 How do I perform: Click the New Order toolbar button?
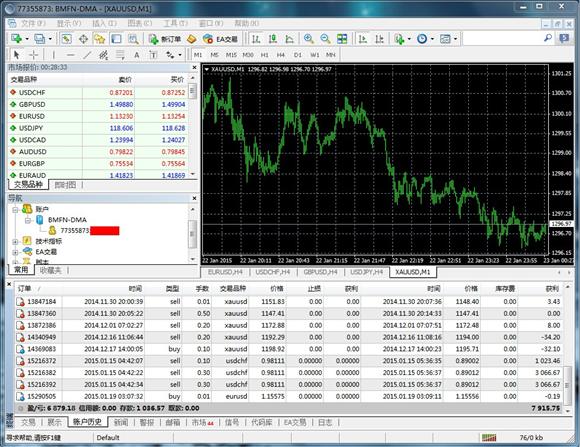coord(165,39)
